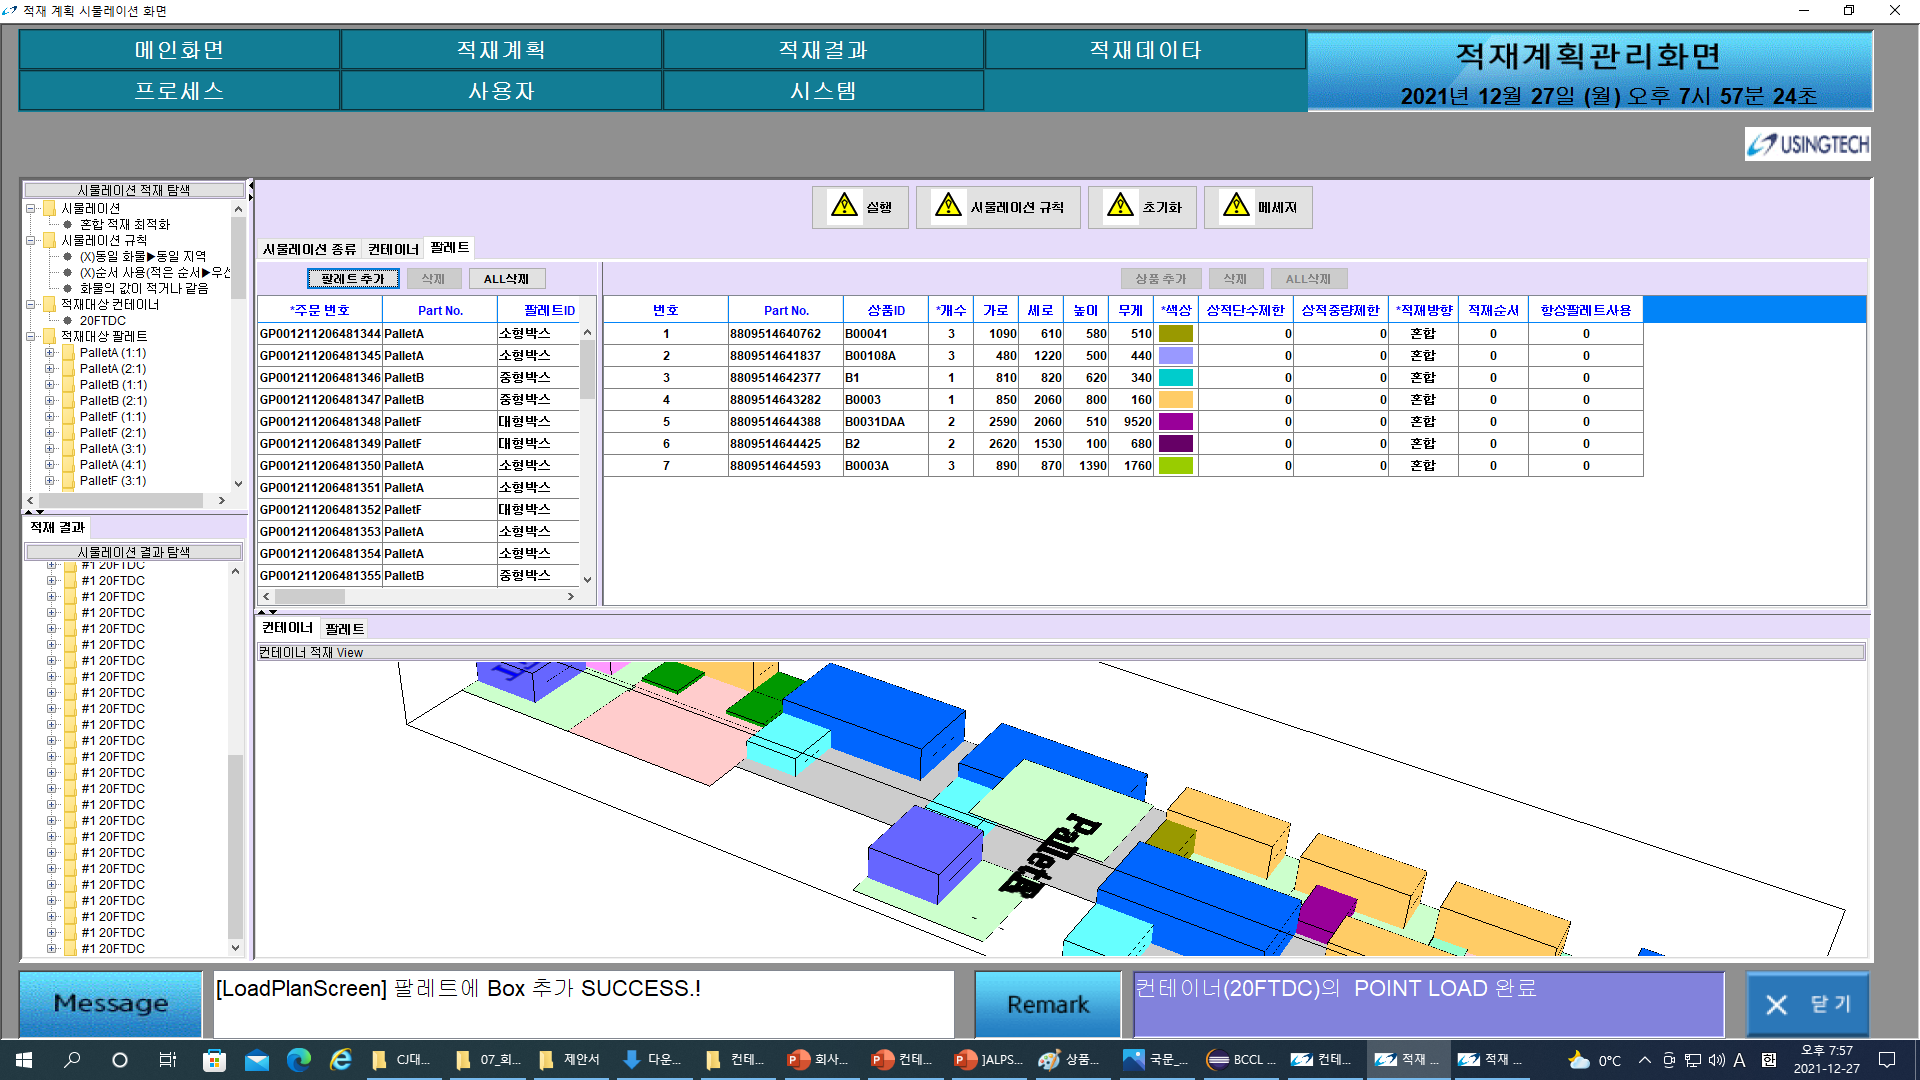Launch Microsoft Edge from taskbar

(299, 1060)
